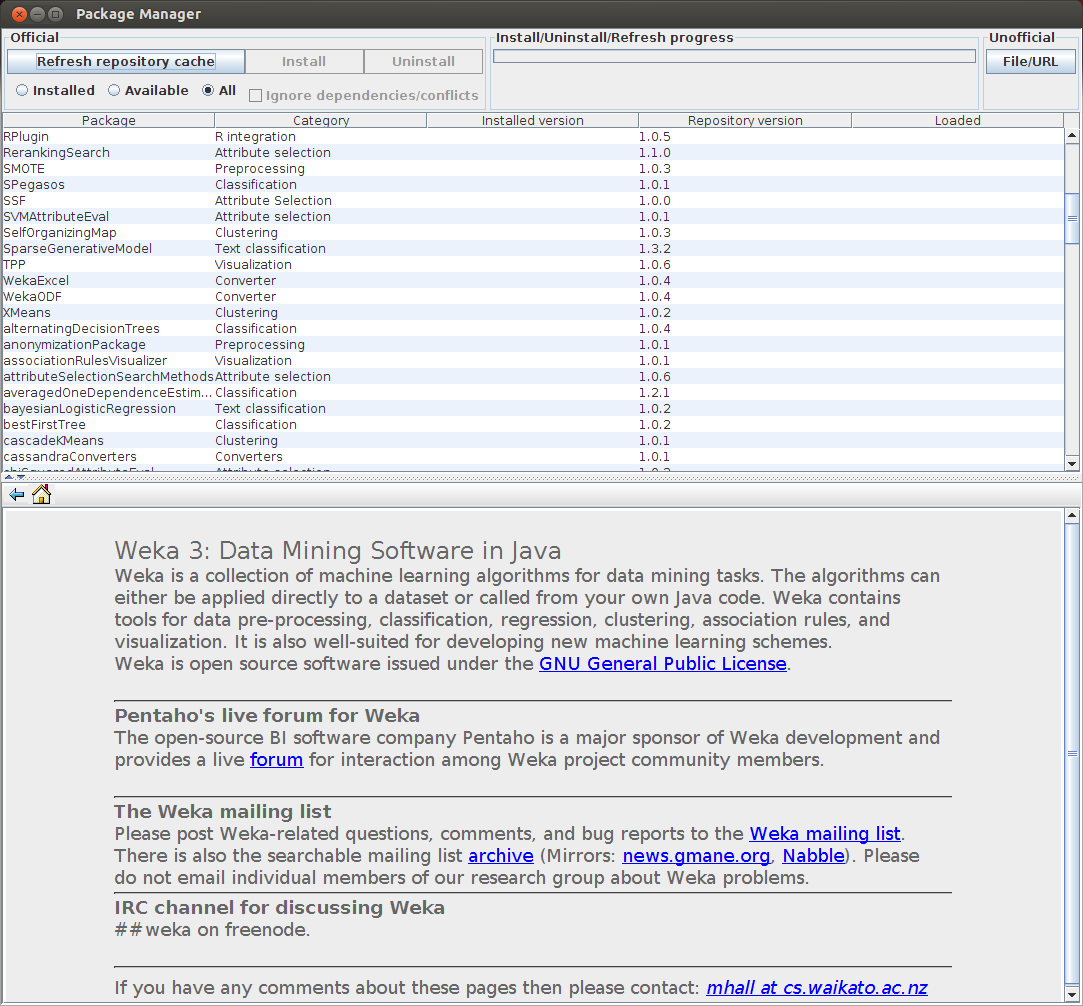Select the anonymizationPackage row
Image resolution: width=1083 pixels, height=1006 pixels.
(x=533, y=345)
